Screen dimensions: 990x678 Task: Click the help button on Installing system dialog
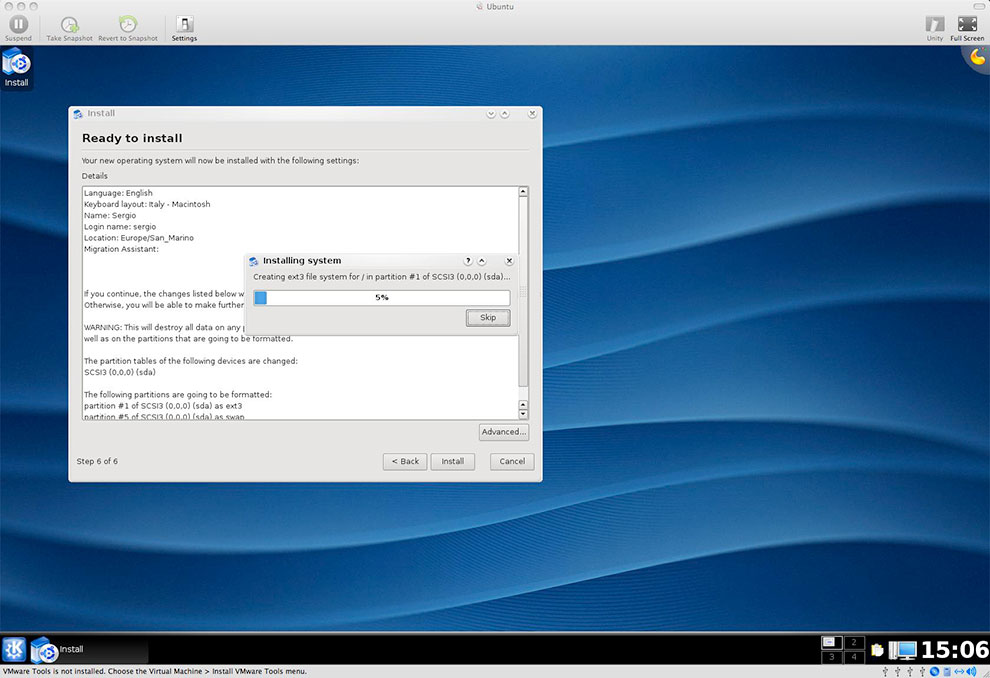click(468, 261)
